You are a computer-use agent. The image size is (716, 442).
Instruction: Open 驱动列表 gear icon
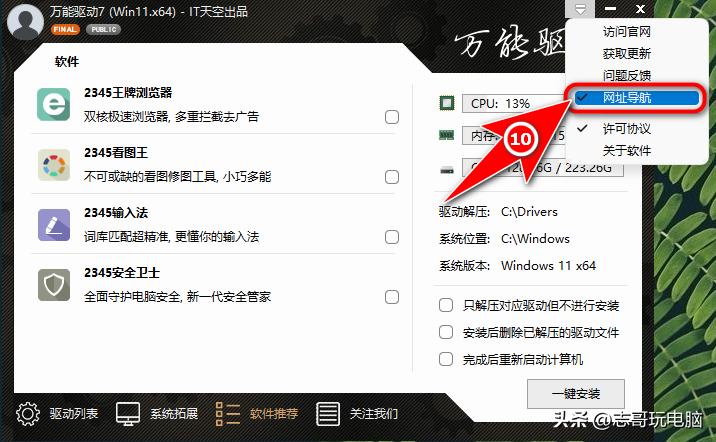(28, 414)
